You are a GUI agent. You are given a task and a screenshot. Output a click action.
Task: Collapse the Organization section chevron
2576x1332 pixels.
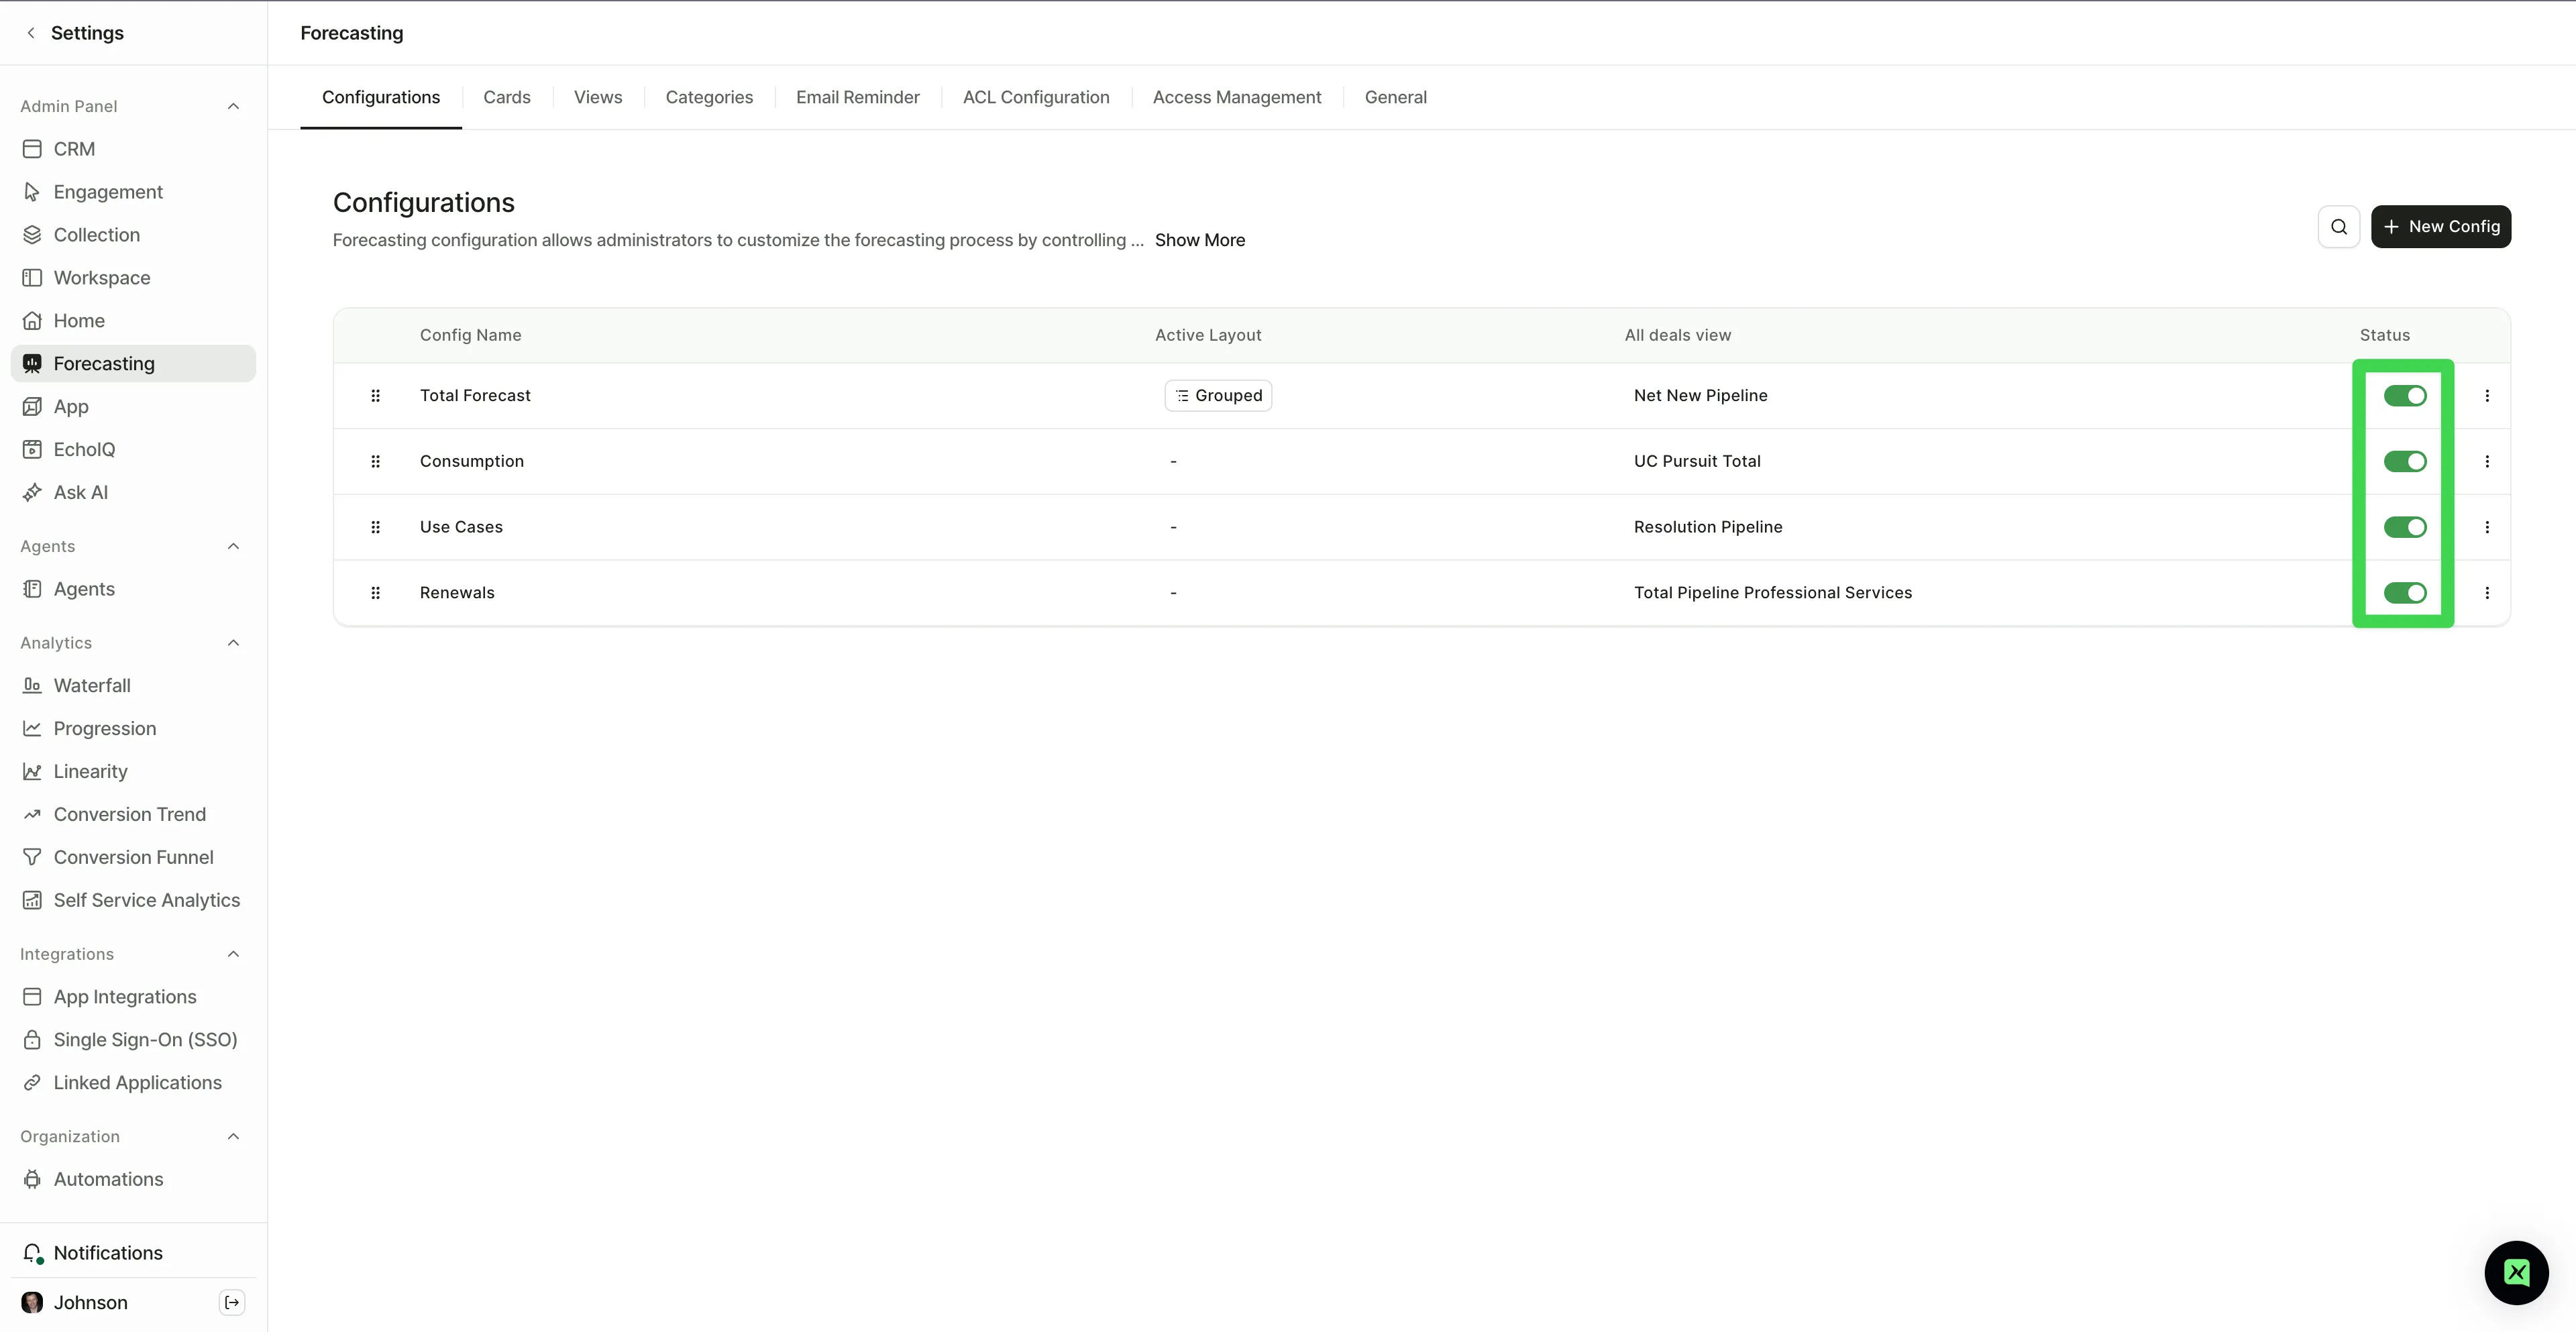tap(233, 1137)
